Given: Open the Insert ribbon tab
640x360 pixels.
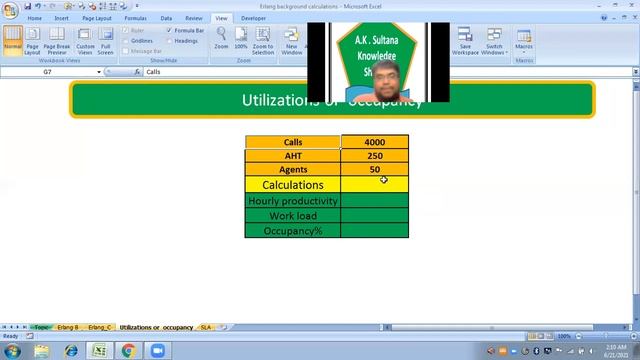Looking at the screenshot, I should (x=62, y=18).
